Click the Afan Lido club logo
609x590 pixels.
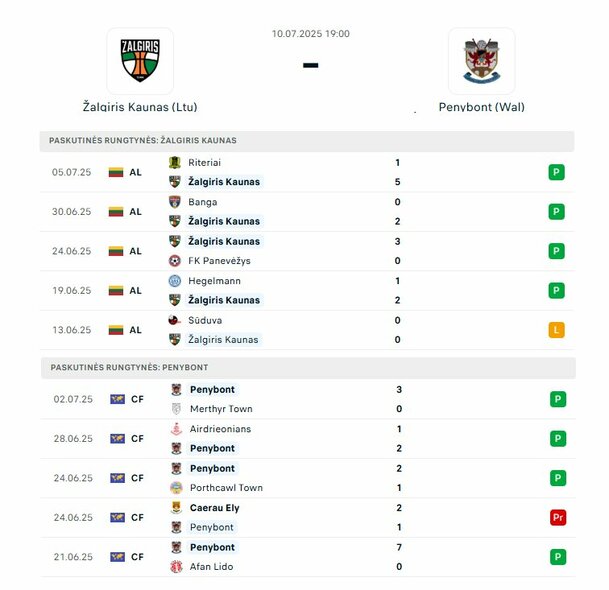pos(176,566)
